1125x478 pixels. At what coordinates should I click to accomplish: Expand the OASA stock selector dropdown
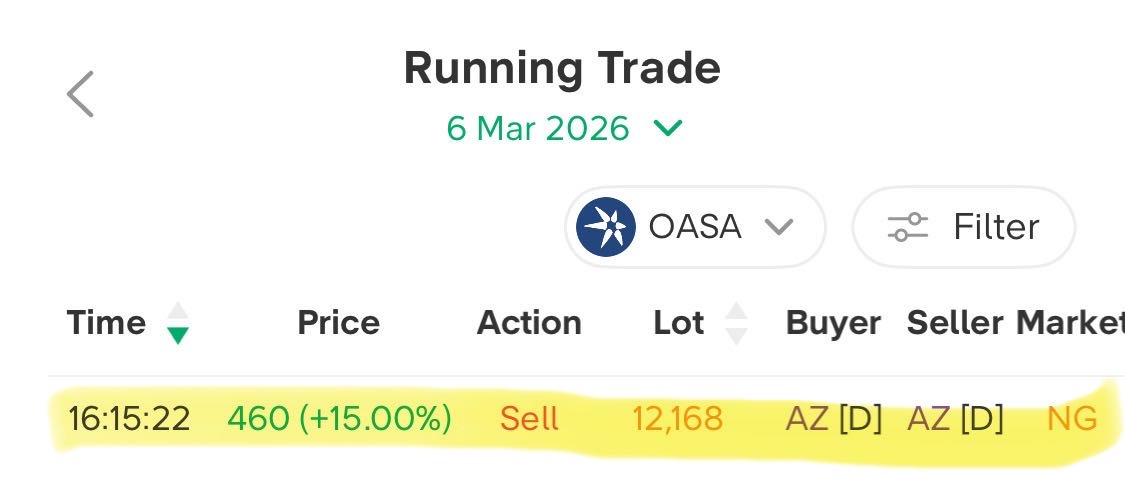pos(778,227)
